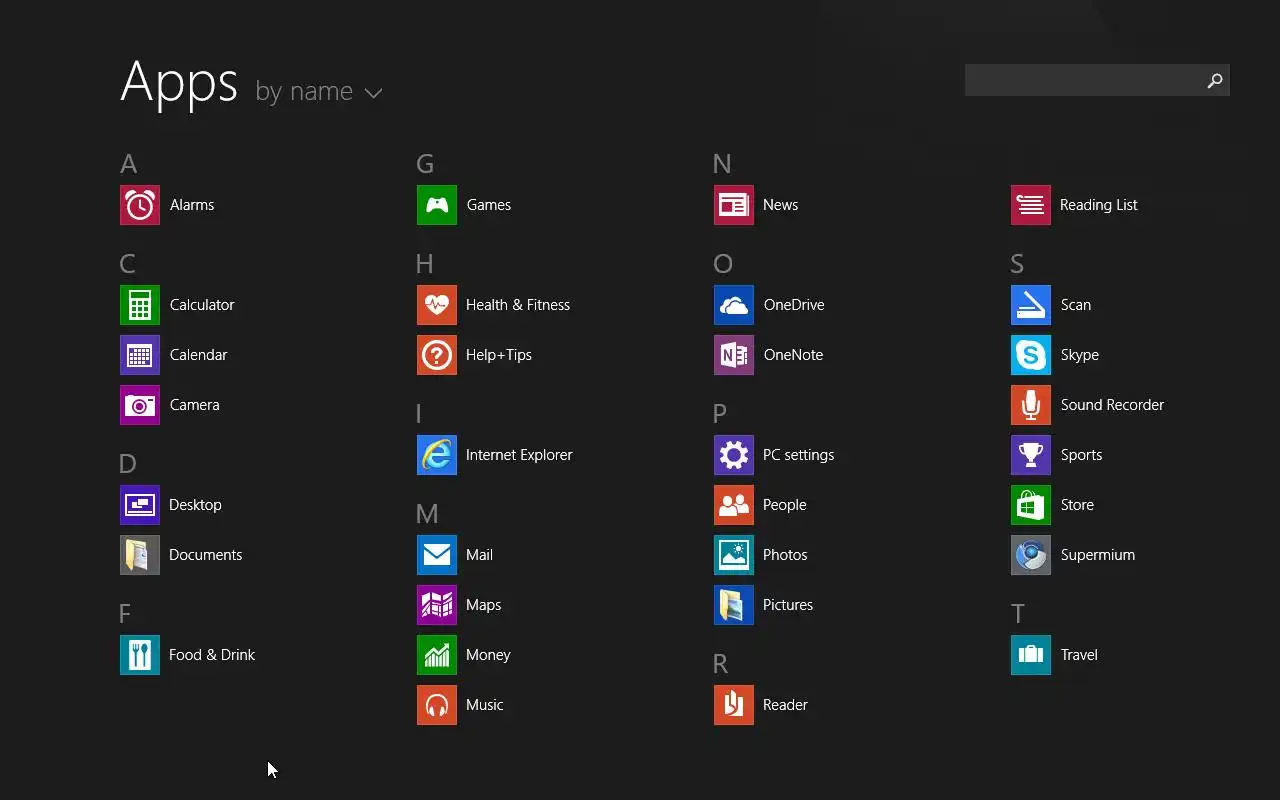The image size is (1280, 800).
Task: Launch the Travel suitcase icon
Action: click(x=1031, y=655)
